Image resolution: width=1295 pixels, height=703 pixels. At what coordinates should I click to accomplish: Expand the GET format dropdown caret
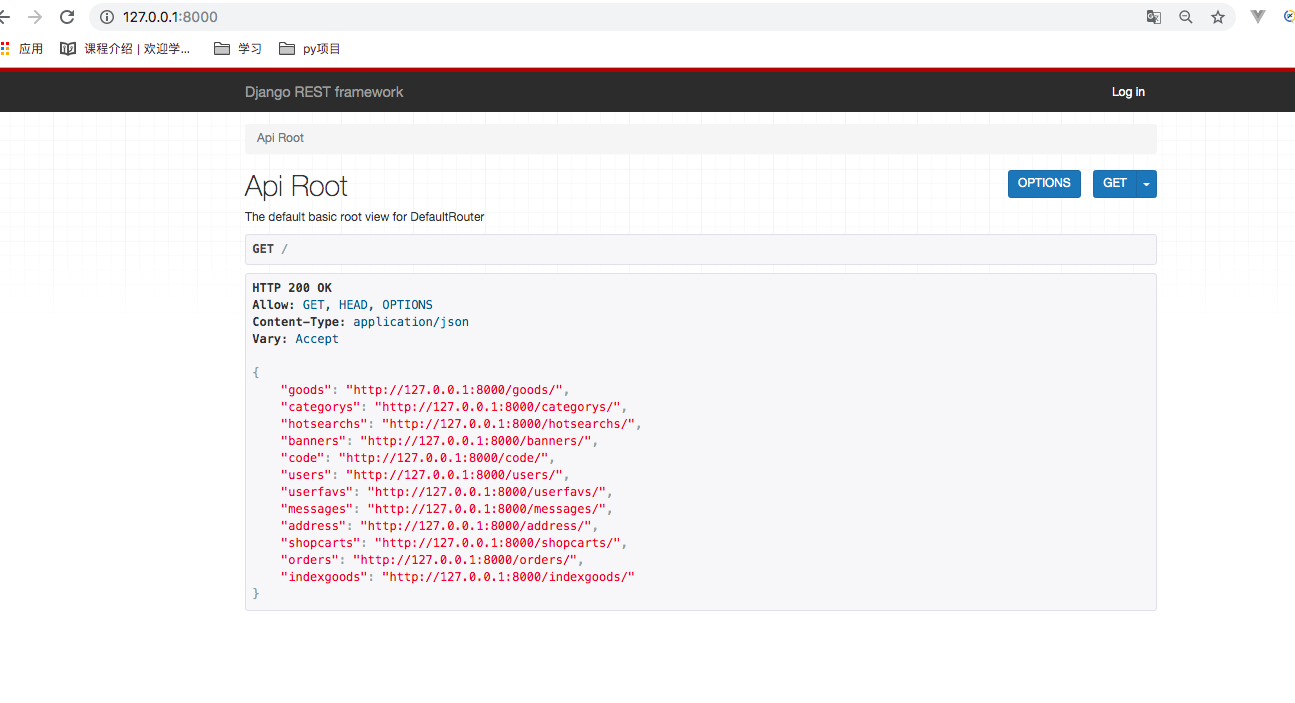1147,183
